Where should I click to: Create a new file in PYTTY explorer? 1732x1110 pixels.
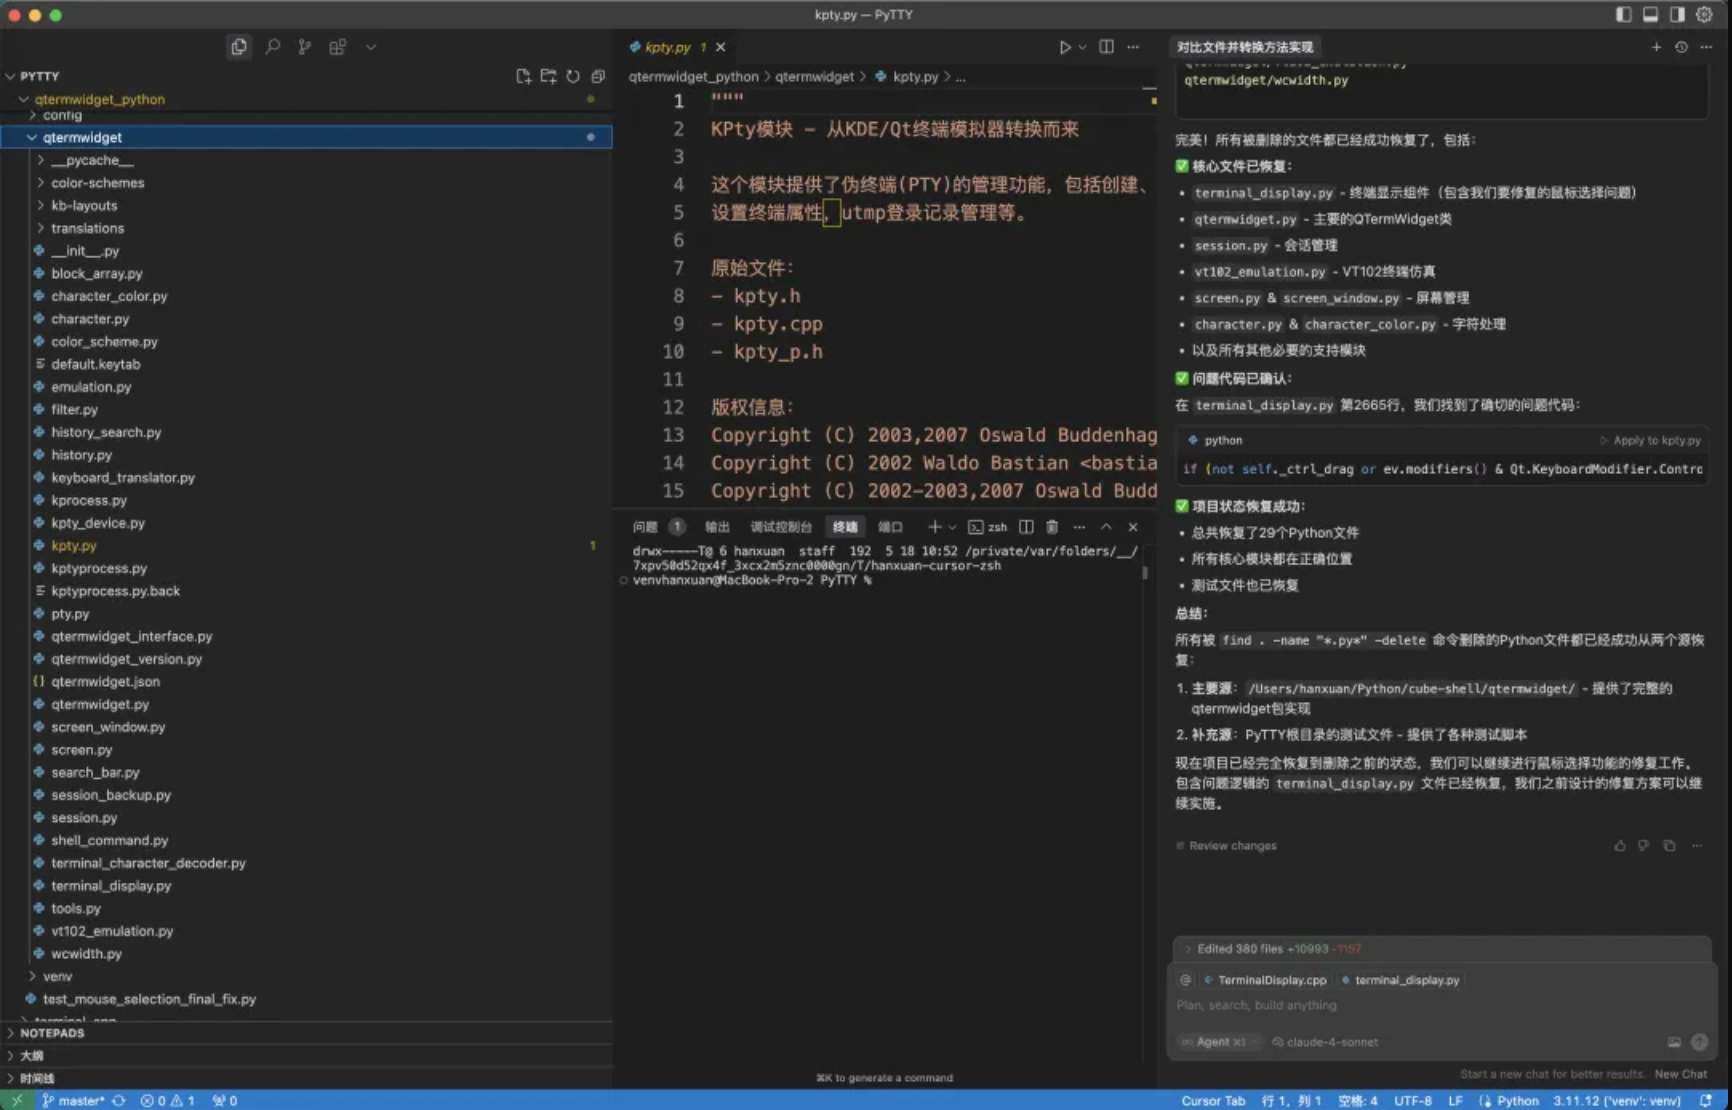pyautogui.click(x=523, y=76)
